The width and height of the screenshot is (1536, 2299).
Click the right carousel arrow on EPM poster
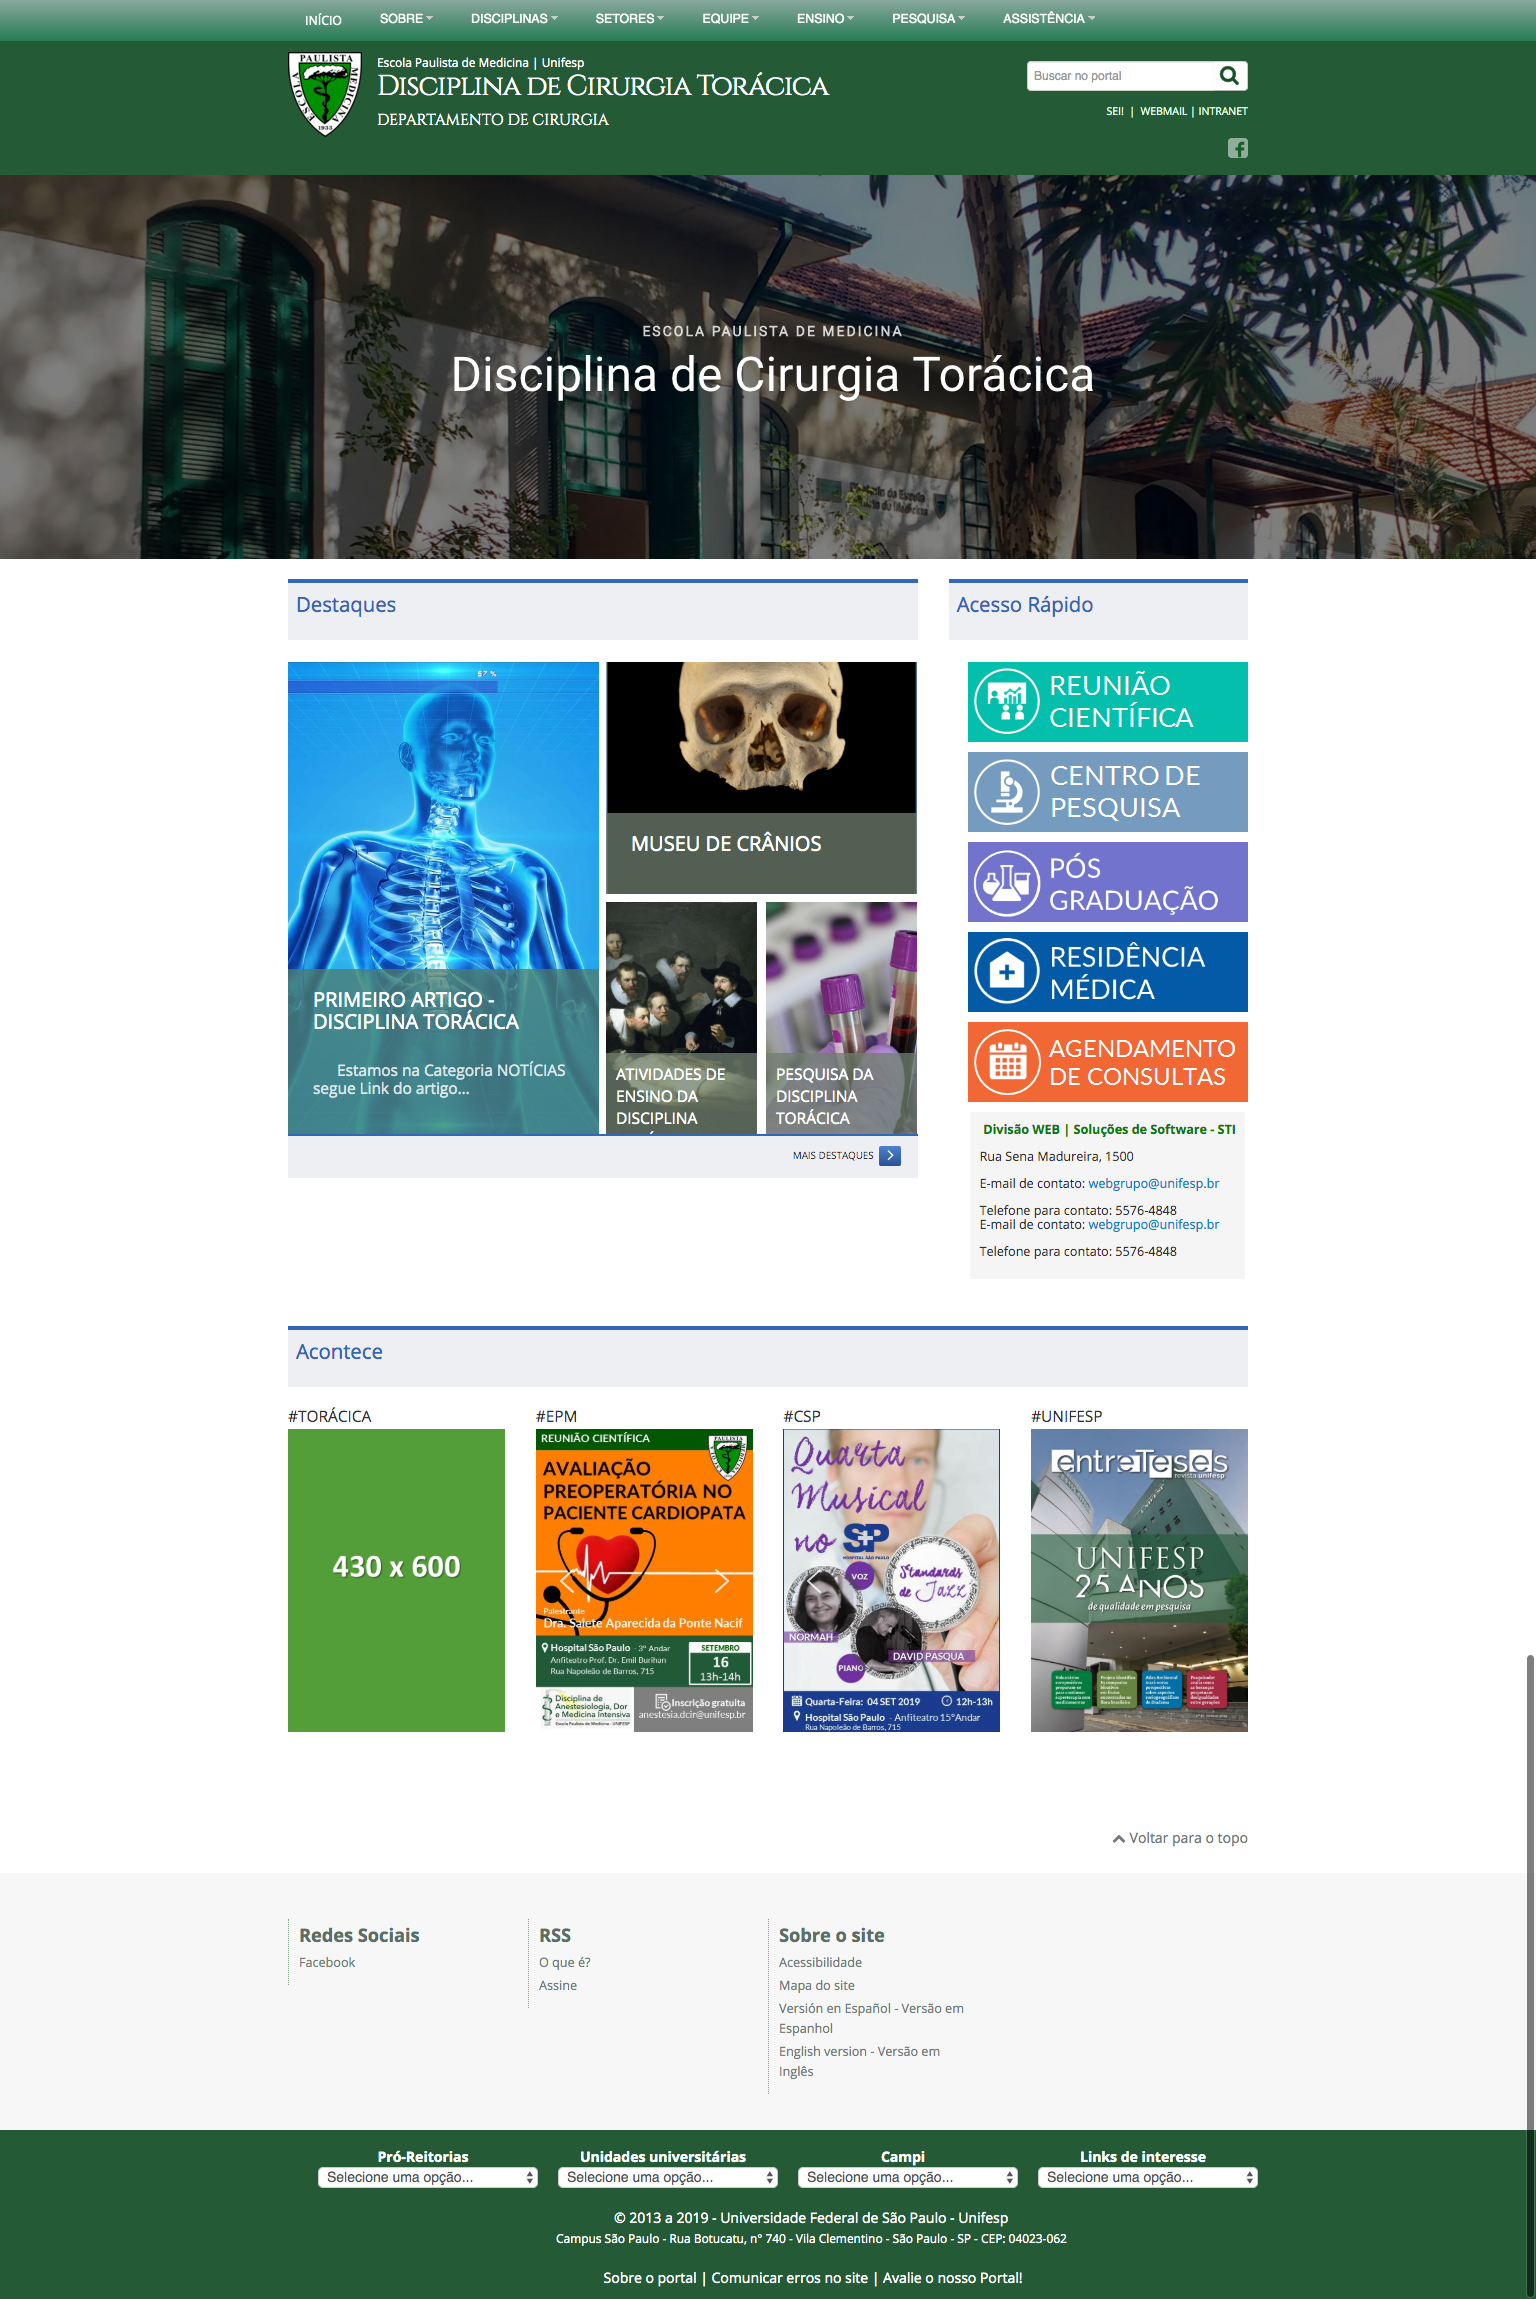tap(722, 1582)
